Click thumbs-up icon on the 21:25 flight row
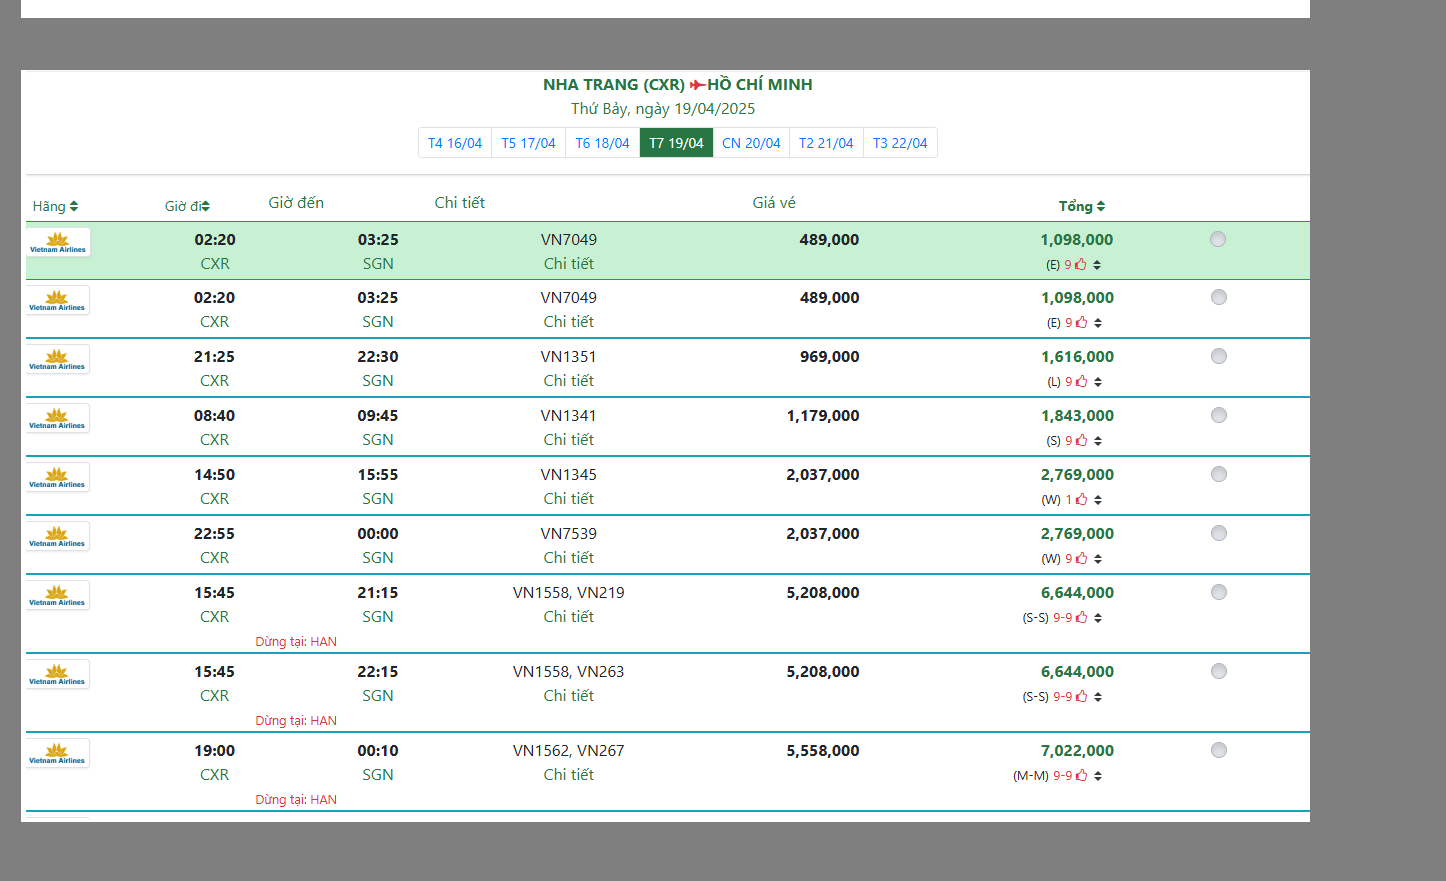The width and height of the screenshot is (1446, 881). coord(1081,382)
